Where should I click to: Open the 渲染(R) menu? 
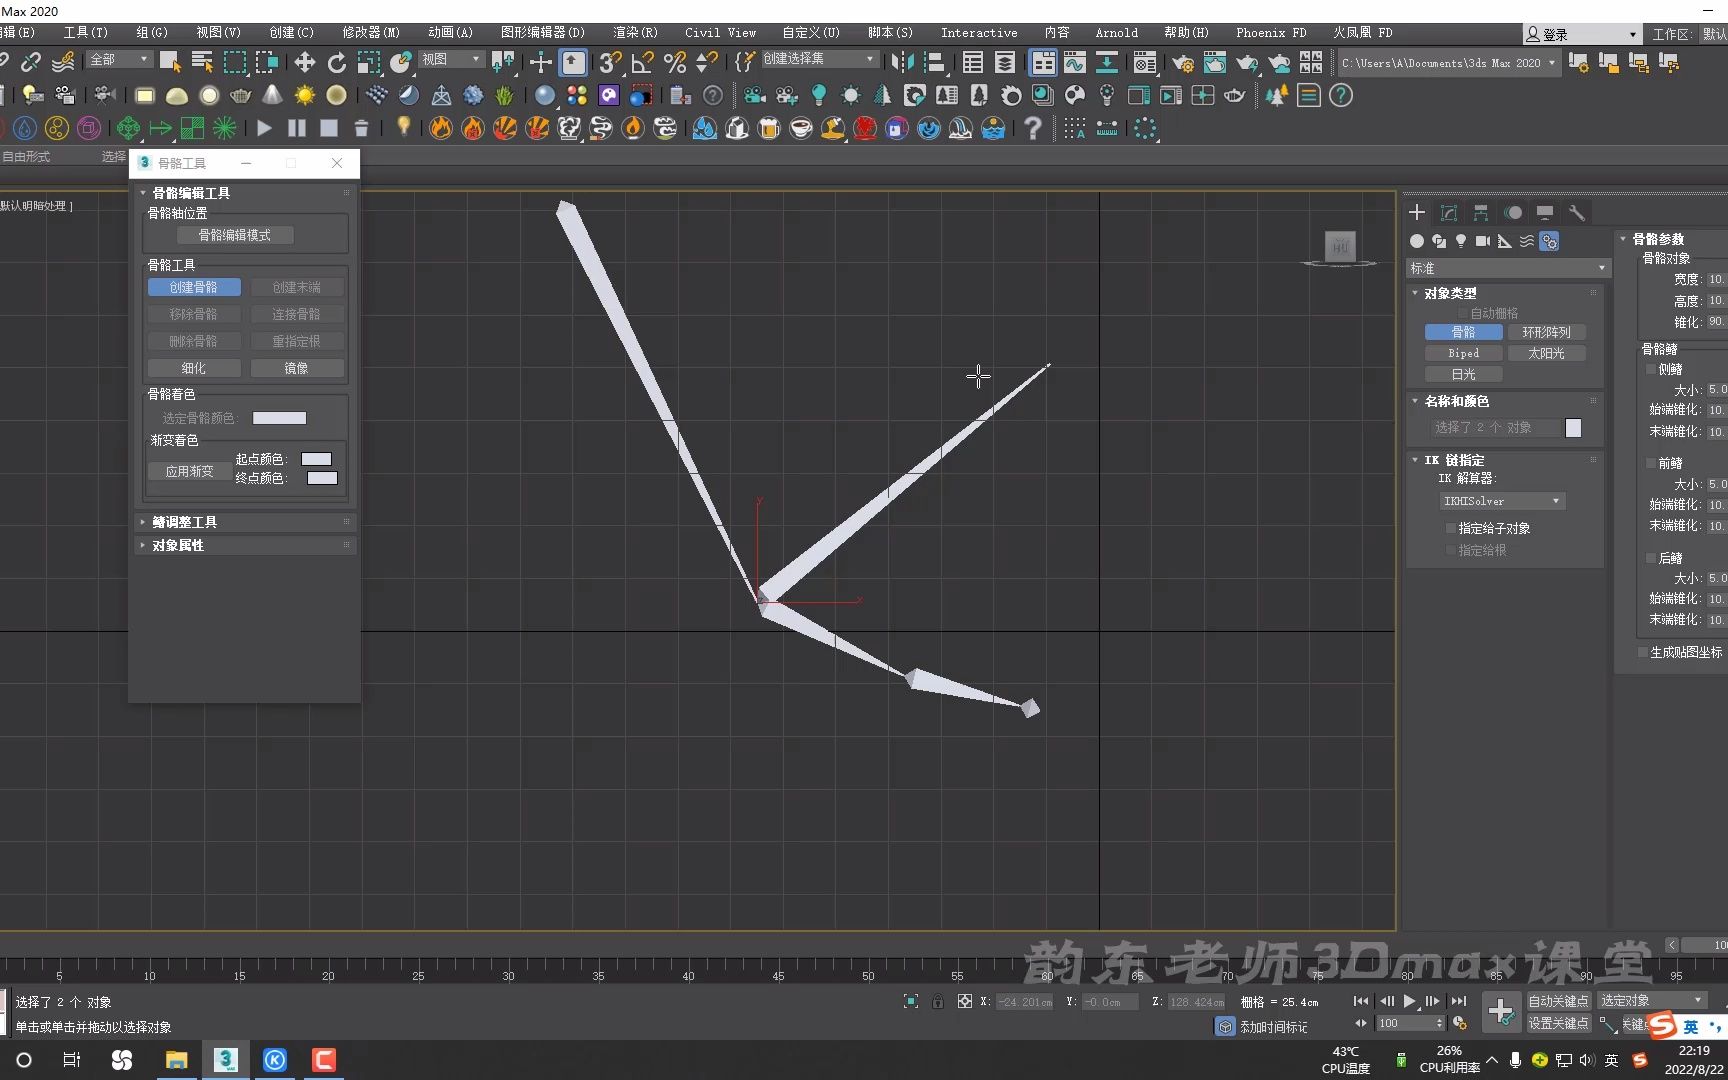[x=634, y=32]
